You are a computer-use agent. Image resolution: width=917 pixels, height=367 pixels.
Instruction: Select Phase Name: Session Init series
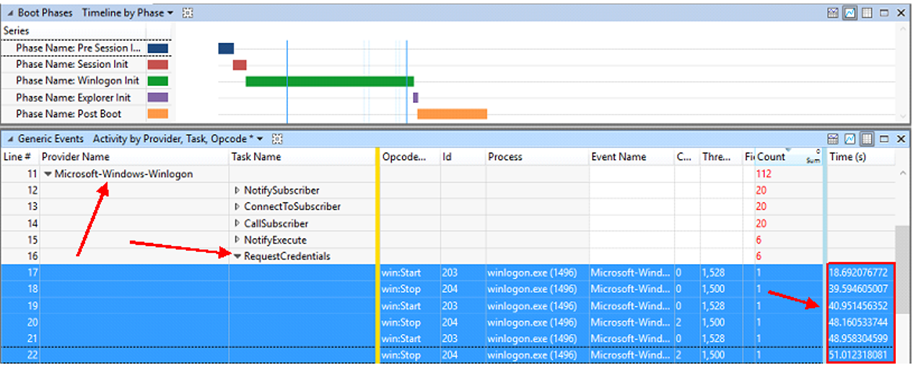click(x=72, y=65)
